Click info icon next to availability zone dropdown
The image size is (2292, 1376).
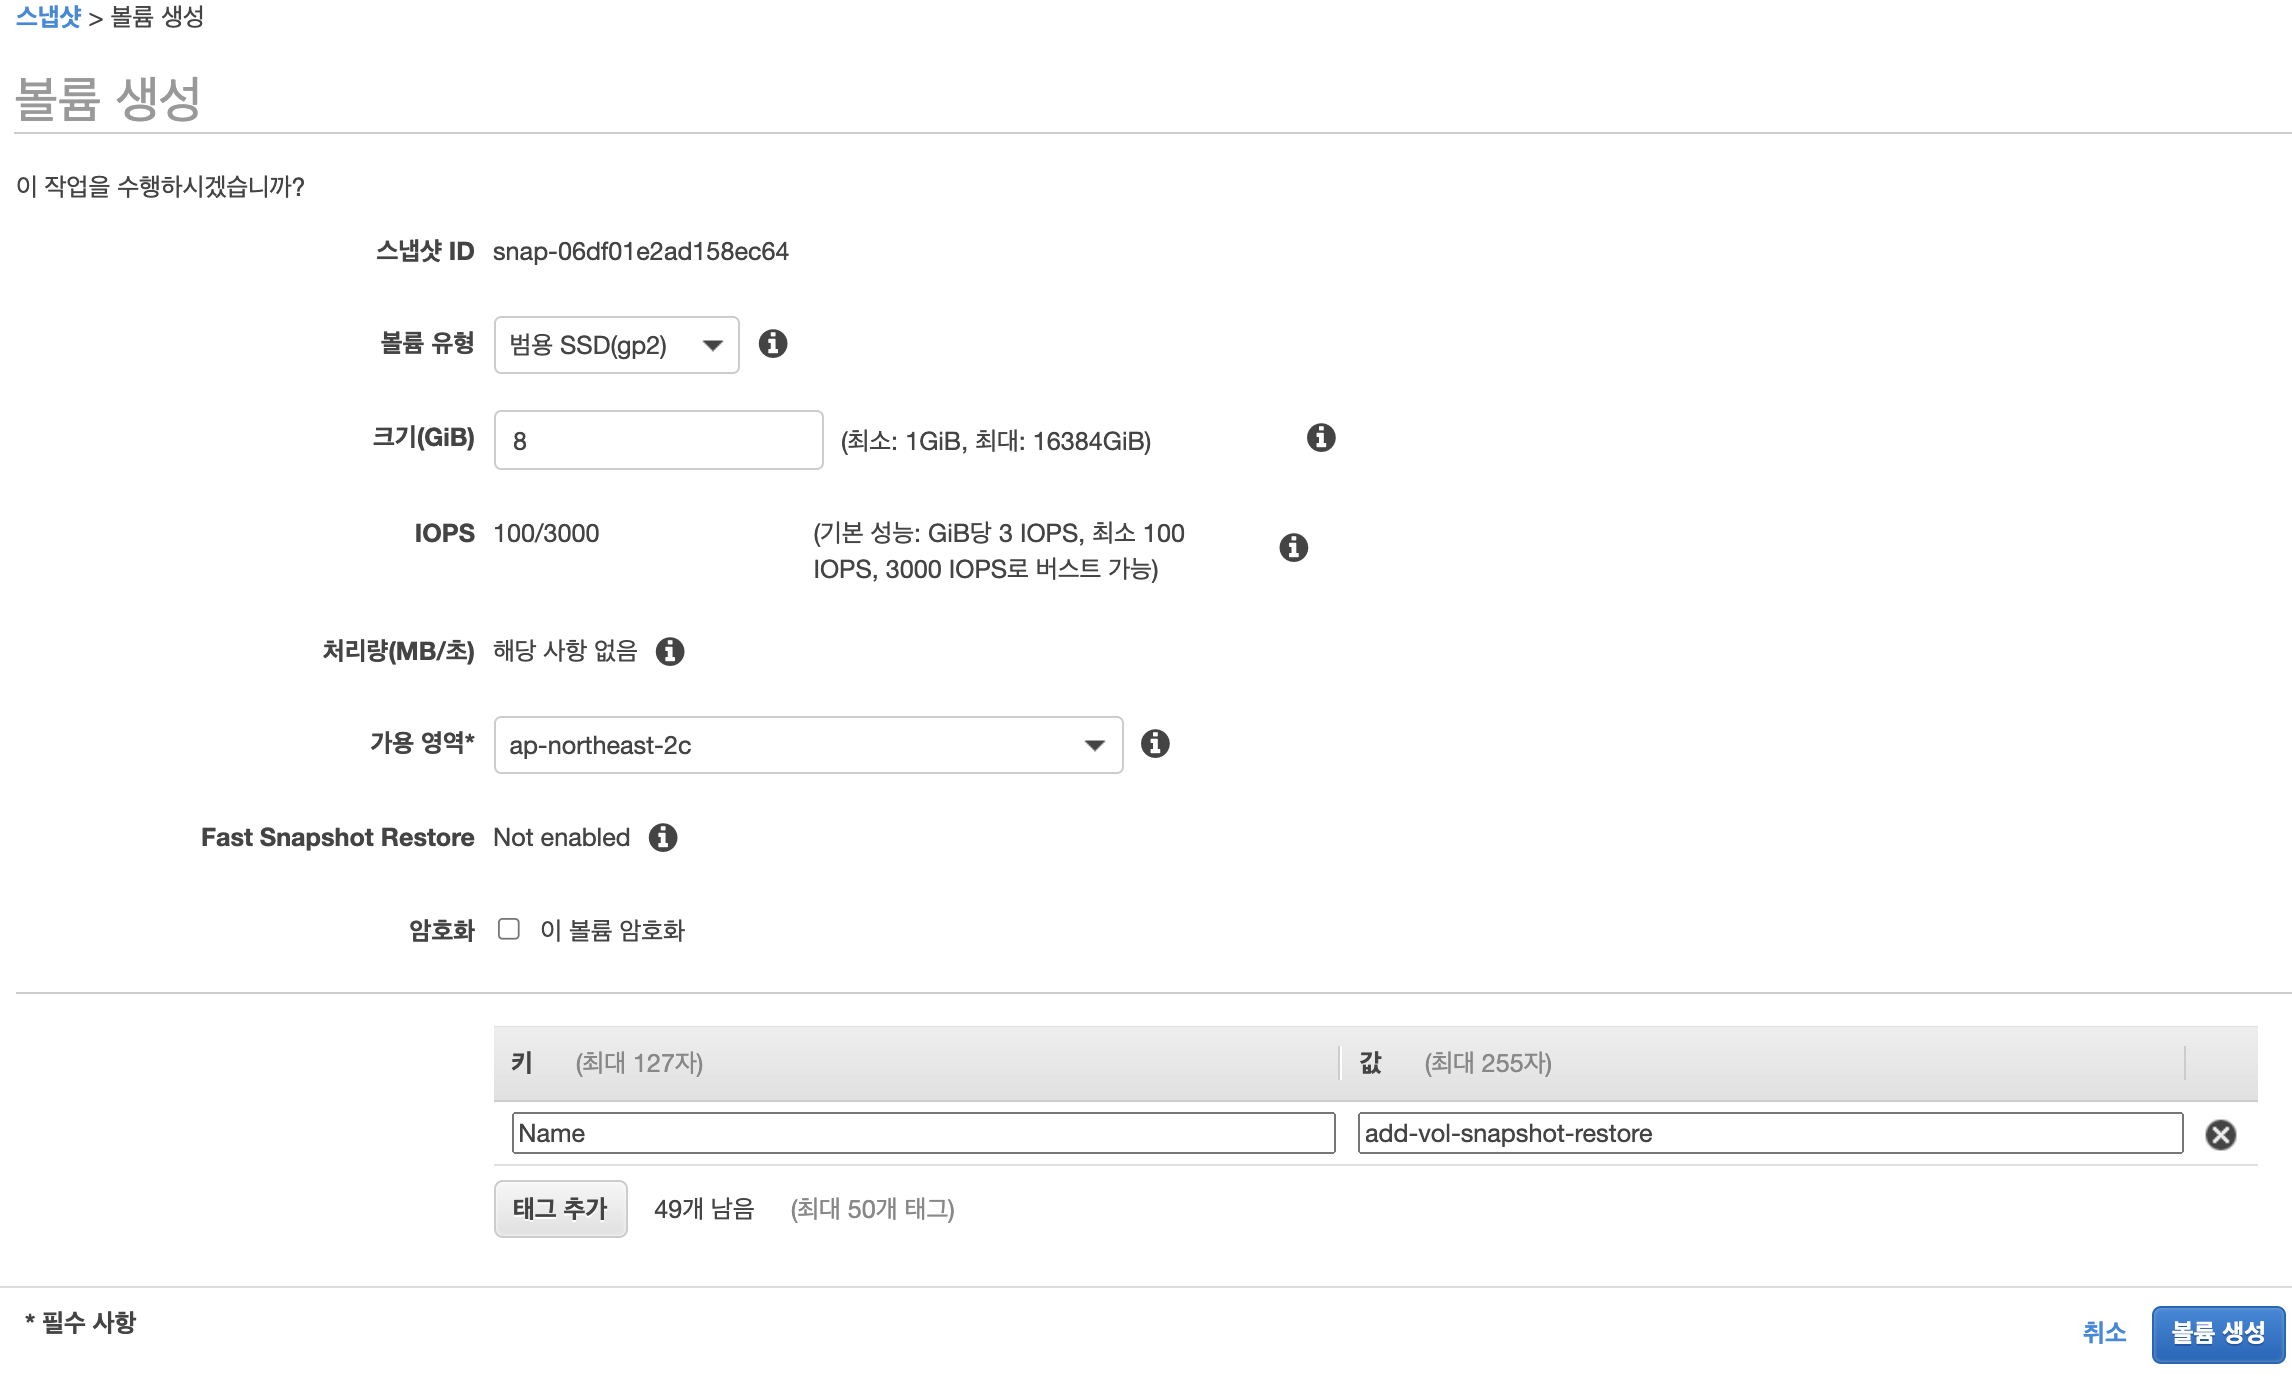coord(1155,744)
